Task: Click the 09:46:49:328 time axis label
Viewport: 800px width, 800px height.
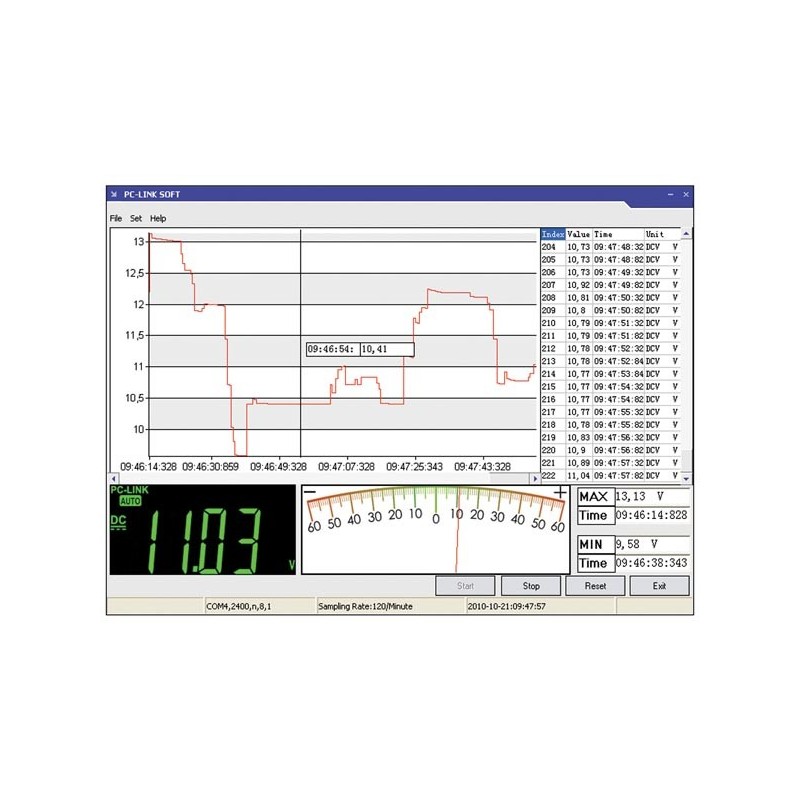Action: pos(279,467)
